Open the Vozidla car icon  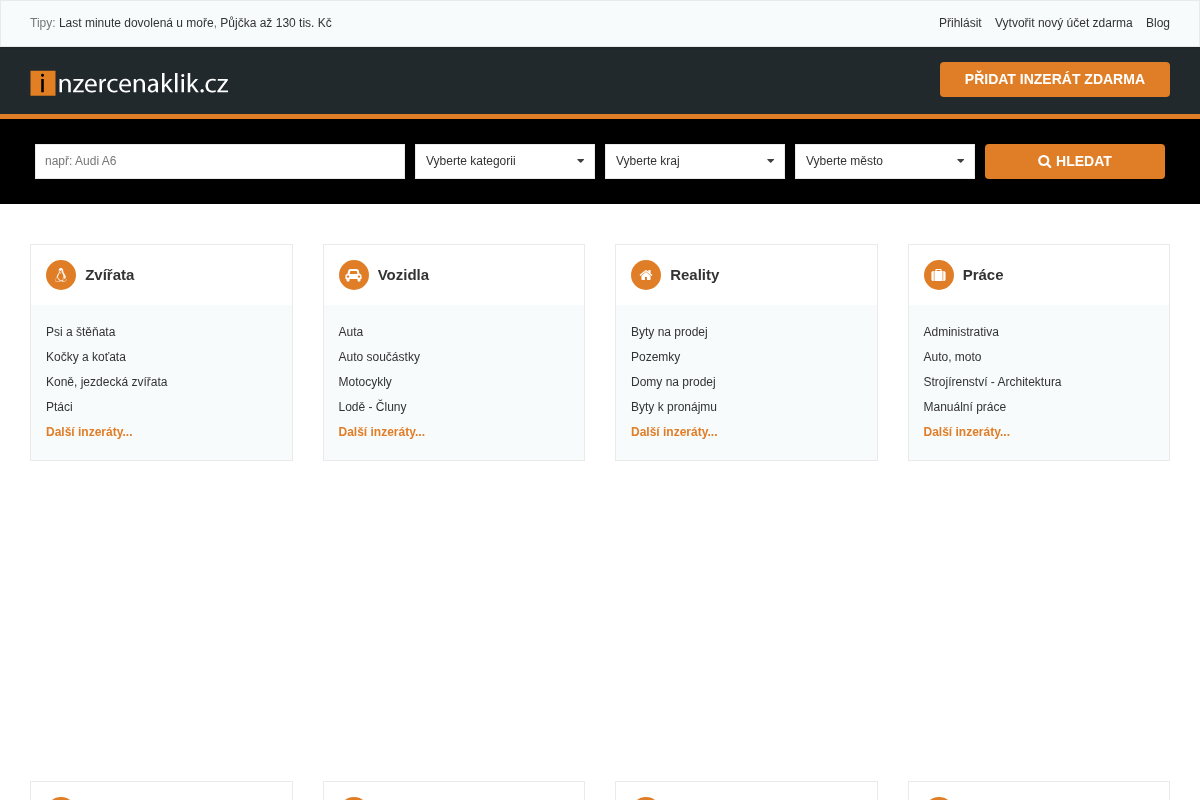click(x=354, y=275)
